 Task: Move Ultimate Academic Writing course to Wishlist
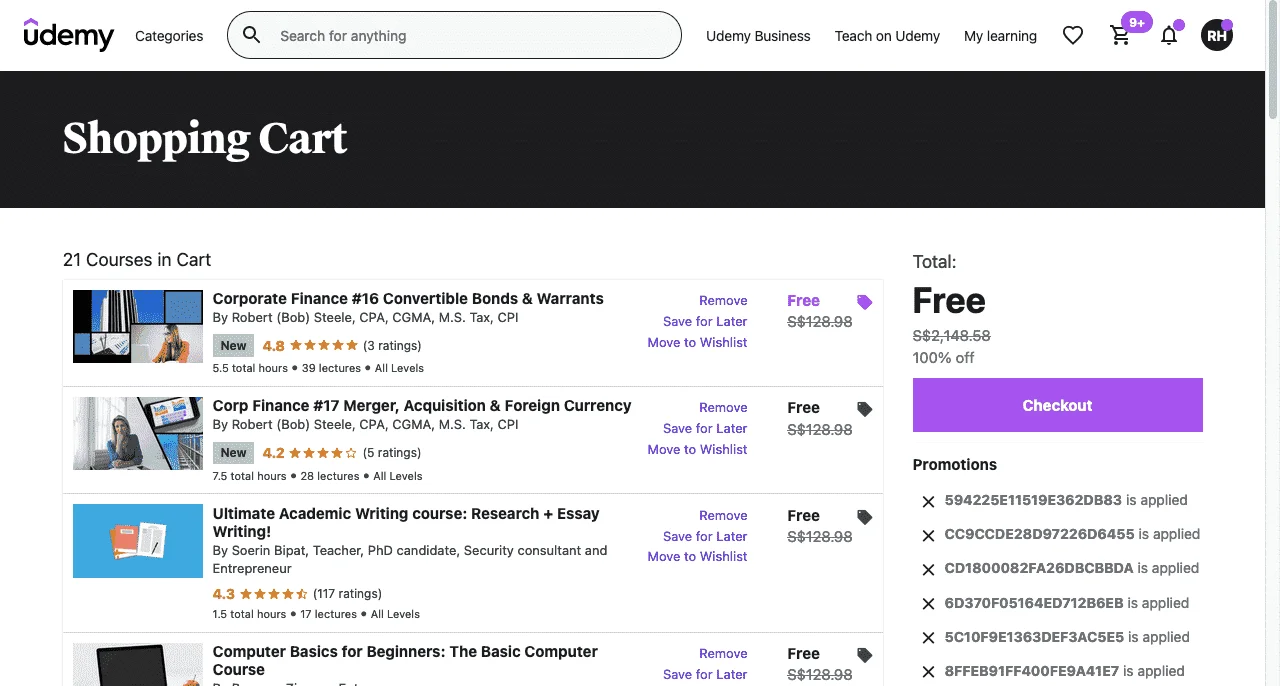tap(697, 556)
